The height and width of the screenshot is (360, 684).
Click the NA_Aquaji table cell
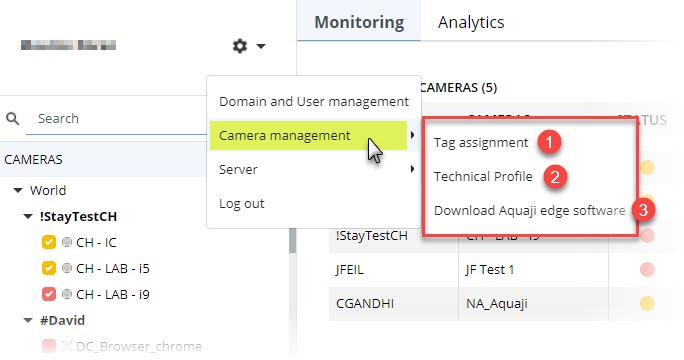[533, 303]
